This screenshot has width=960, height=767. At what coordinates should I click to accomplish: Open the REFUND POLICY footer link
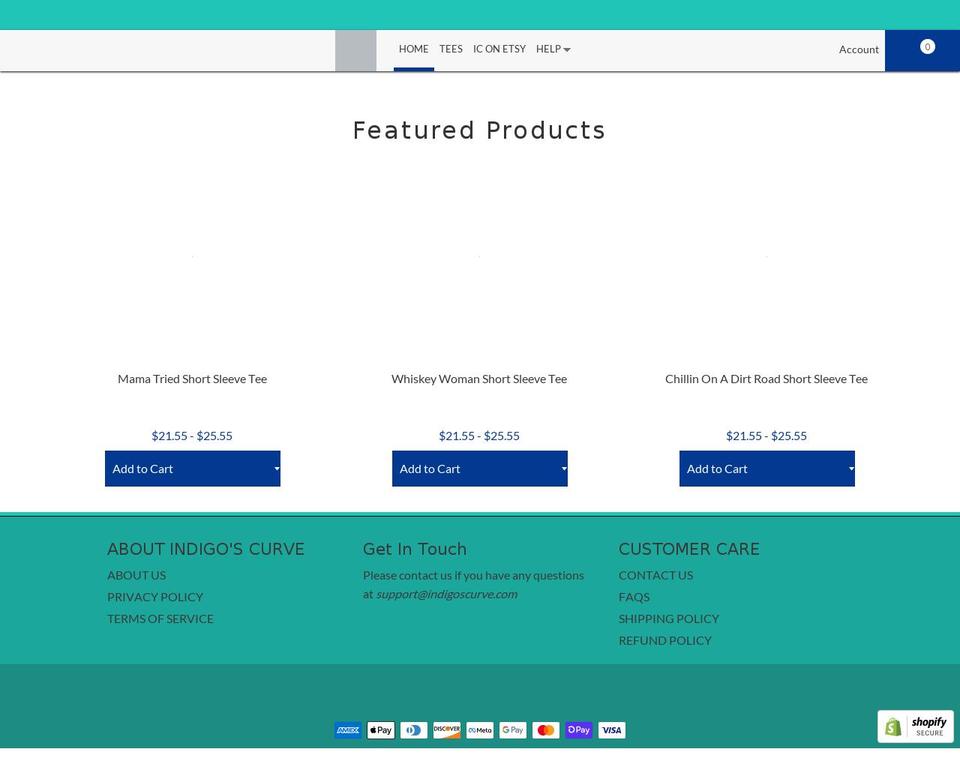(x=665, y=640)
